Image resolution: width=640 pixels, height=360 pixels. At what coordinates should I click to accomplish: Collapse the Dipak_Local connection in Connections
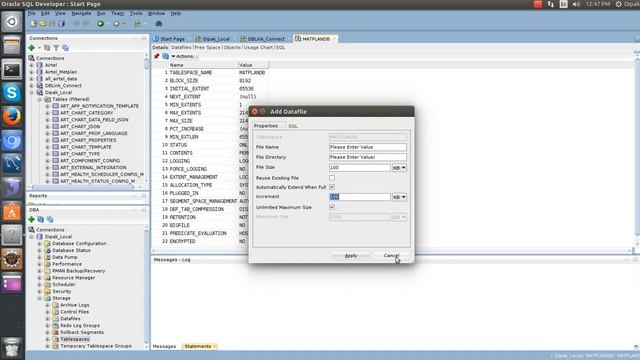31,92
